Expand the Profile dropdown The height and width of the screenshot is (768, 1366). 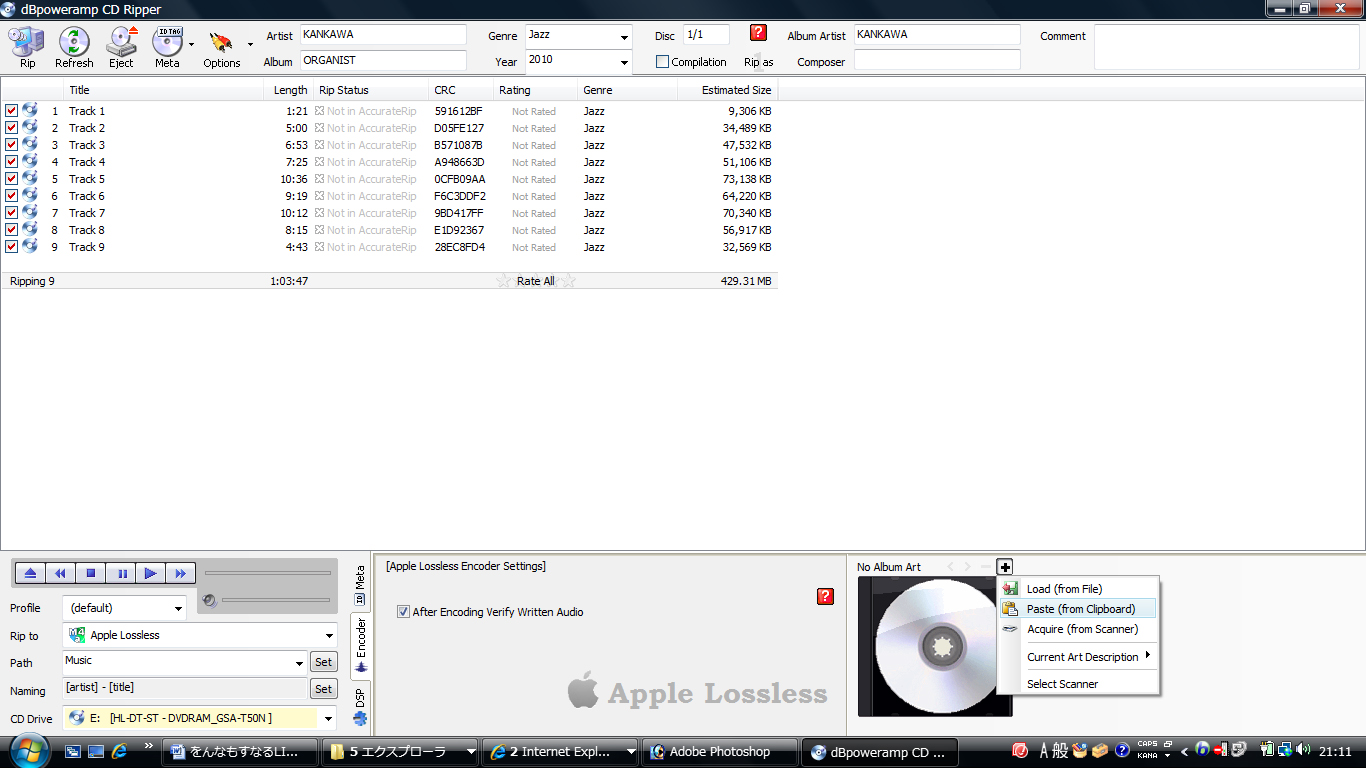pos(178,608)
